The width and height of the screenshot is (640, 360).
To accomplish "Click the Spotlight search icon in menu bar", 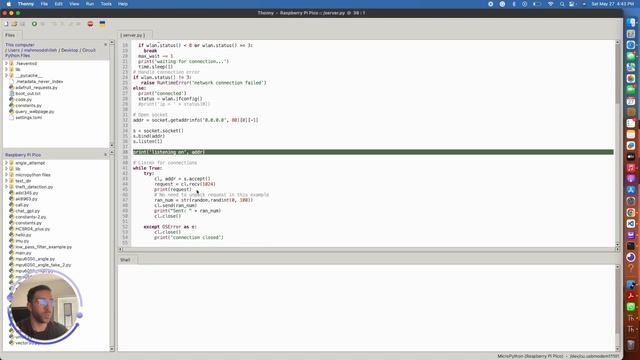I will pyautogui.click(x=562, y=4).
